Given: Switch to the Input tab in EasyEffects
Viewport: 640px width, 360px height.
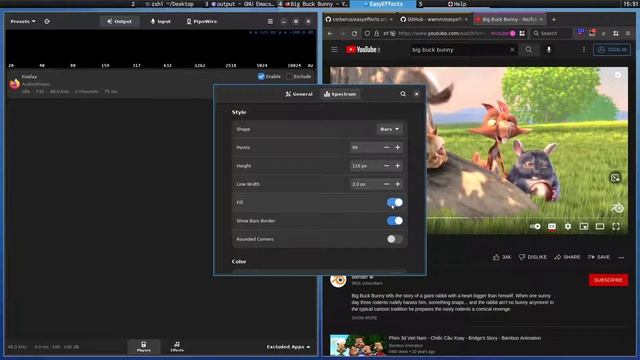Looking at the screenshot, I should pos(160,21).
